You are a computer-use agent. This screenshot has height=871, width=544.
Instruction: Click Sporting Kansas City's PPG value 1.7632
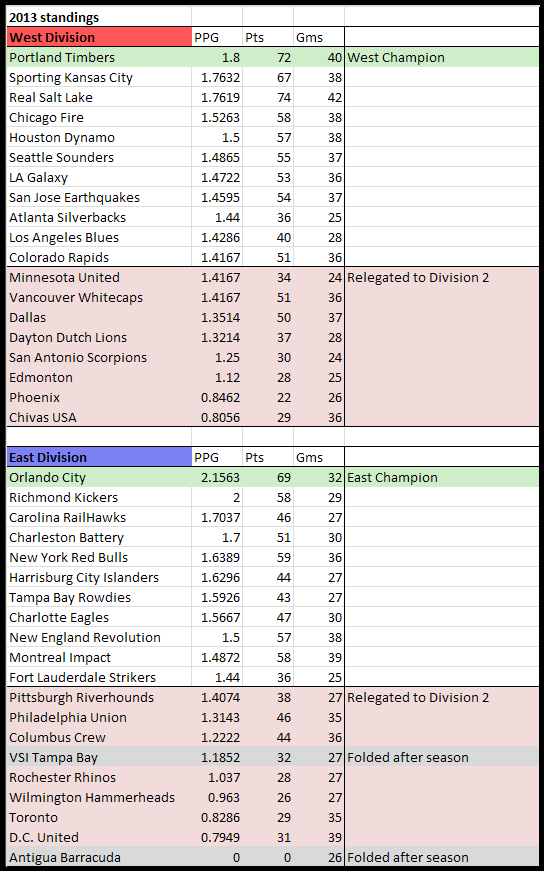[217, 77]
